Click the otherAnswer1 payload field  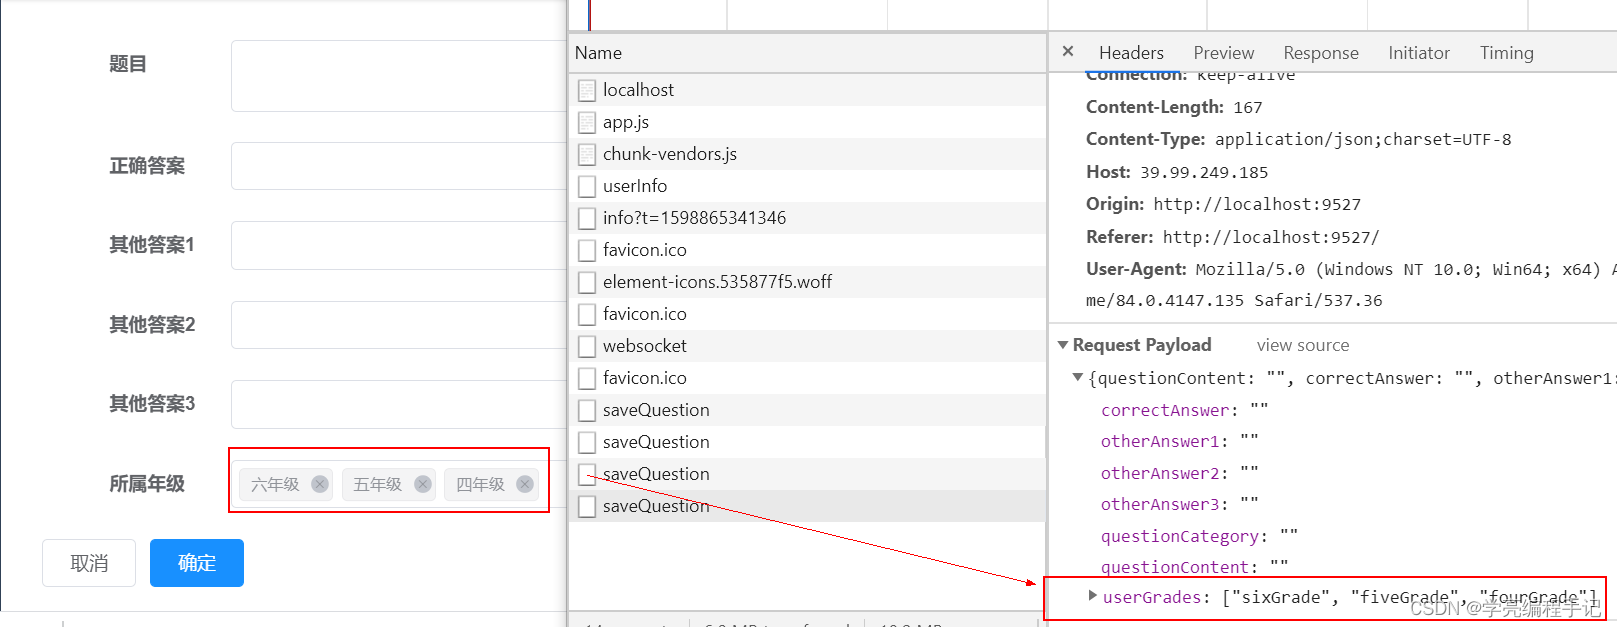(1179, 441)
